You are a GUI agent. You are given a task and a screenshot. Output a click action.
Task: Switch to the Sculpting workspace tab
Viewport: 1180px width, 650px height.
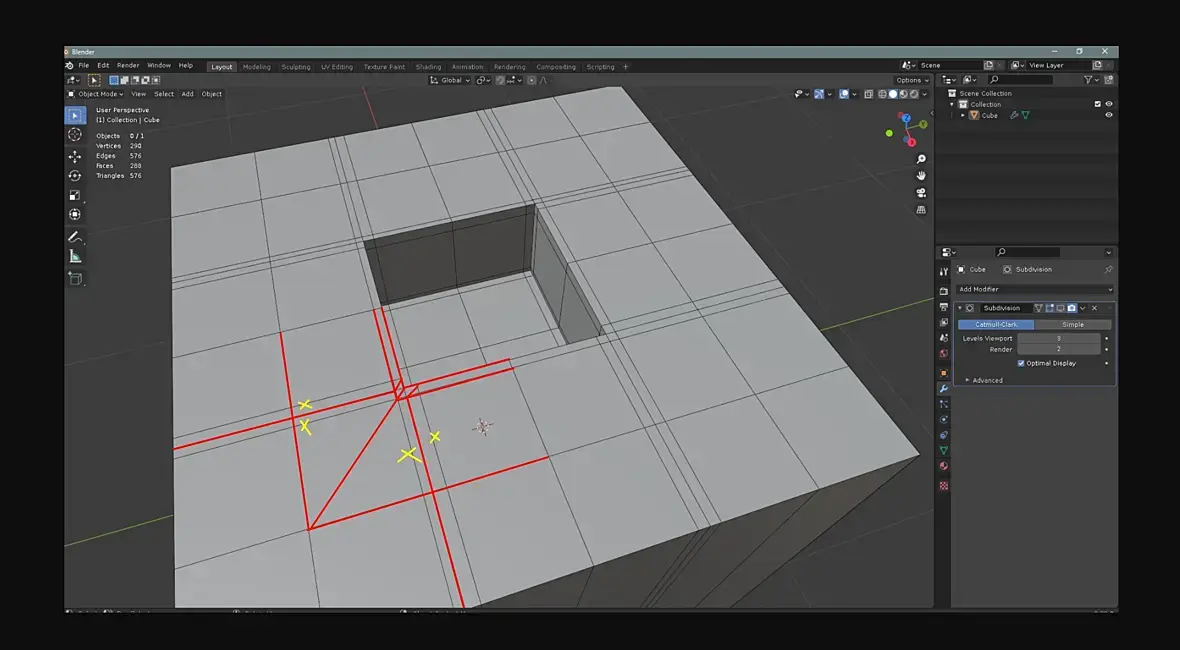coord(296,67)
